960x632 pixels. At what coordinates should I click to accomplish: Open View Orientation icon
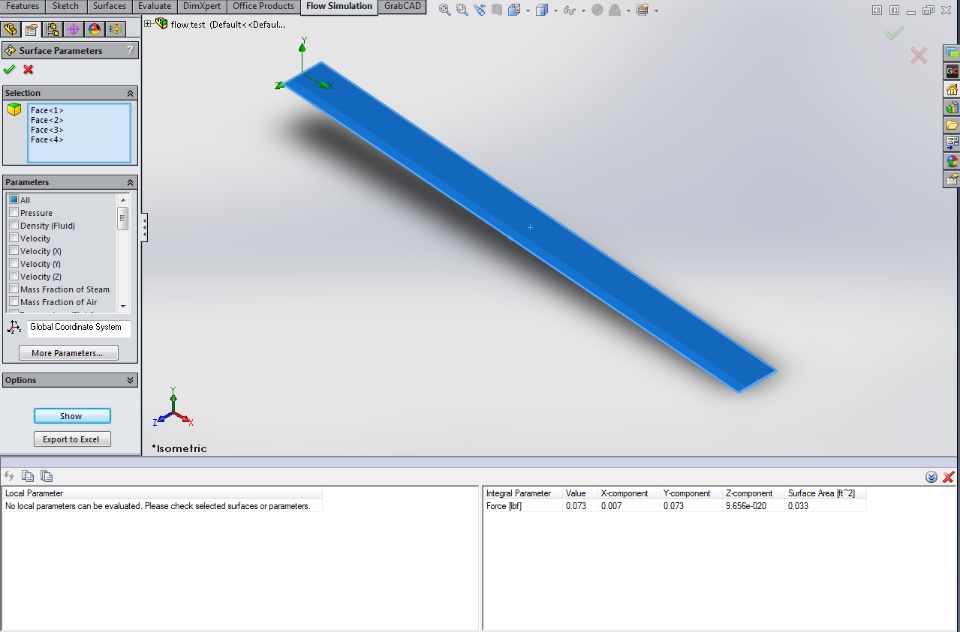tap(514, 10)
